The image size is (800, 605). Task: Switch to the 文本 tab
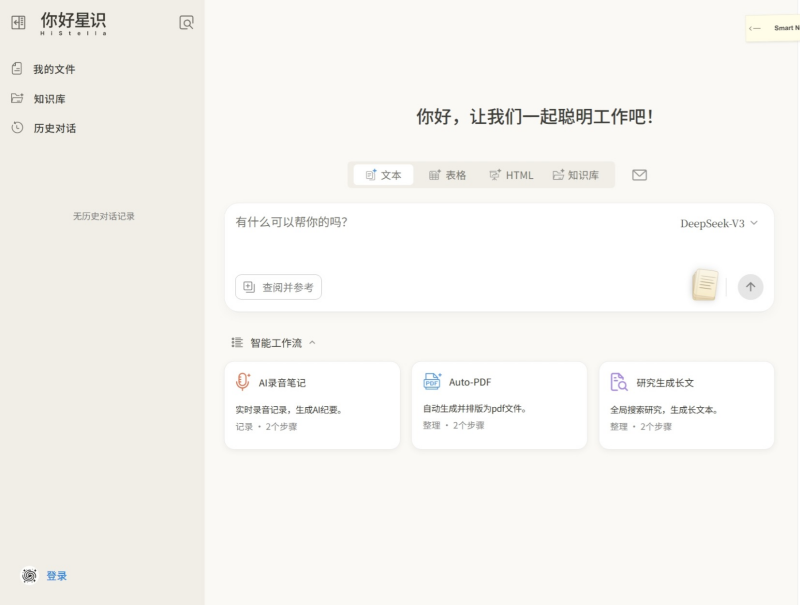tap(384, 175)
